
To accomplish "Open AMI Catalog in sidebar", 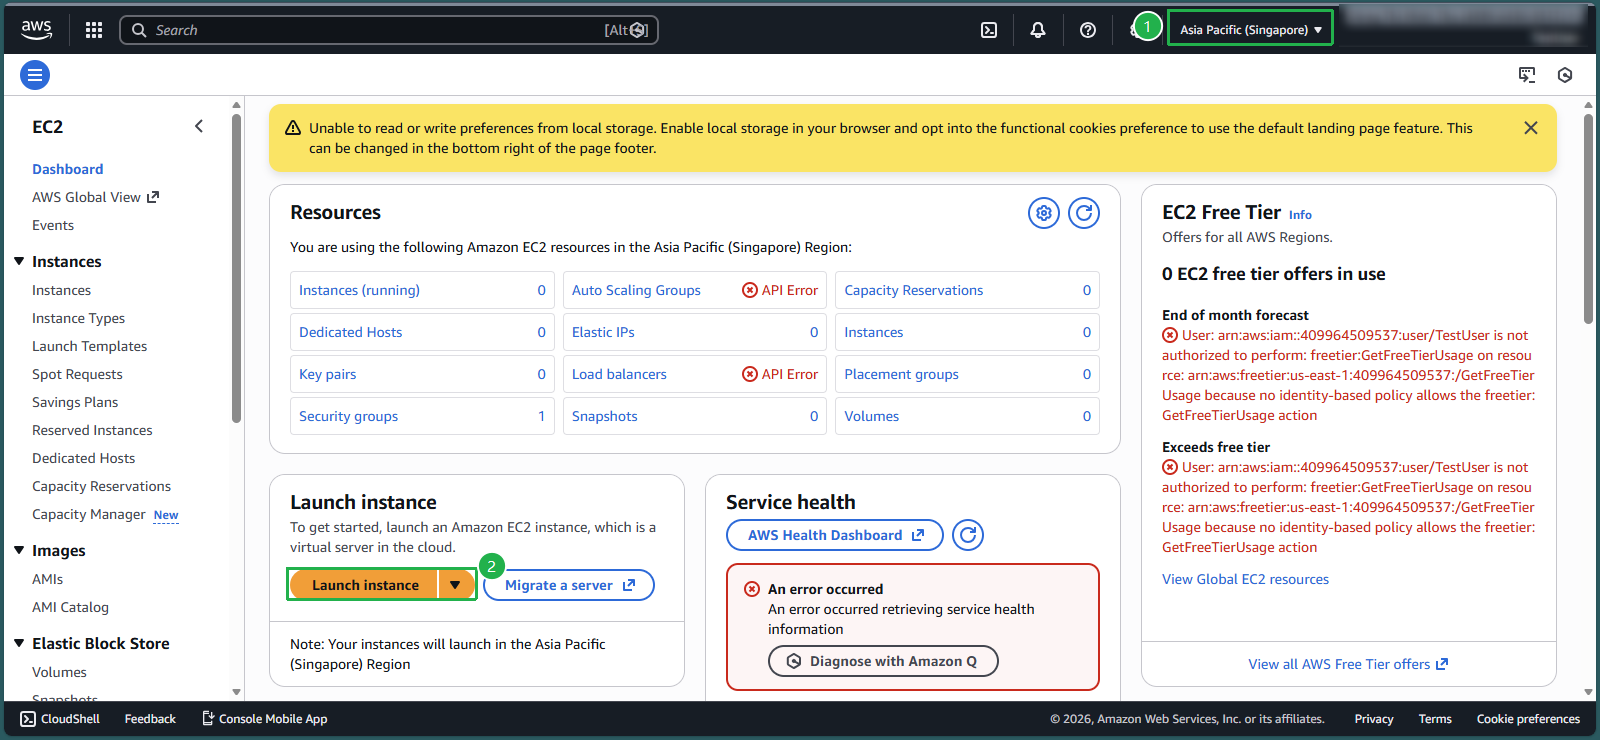I will (x=70, y=607).
